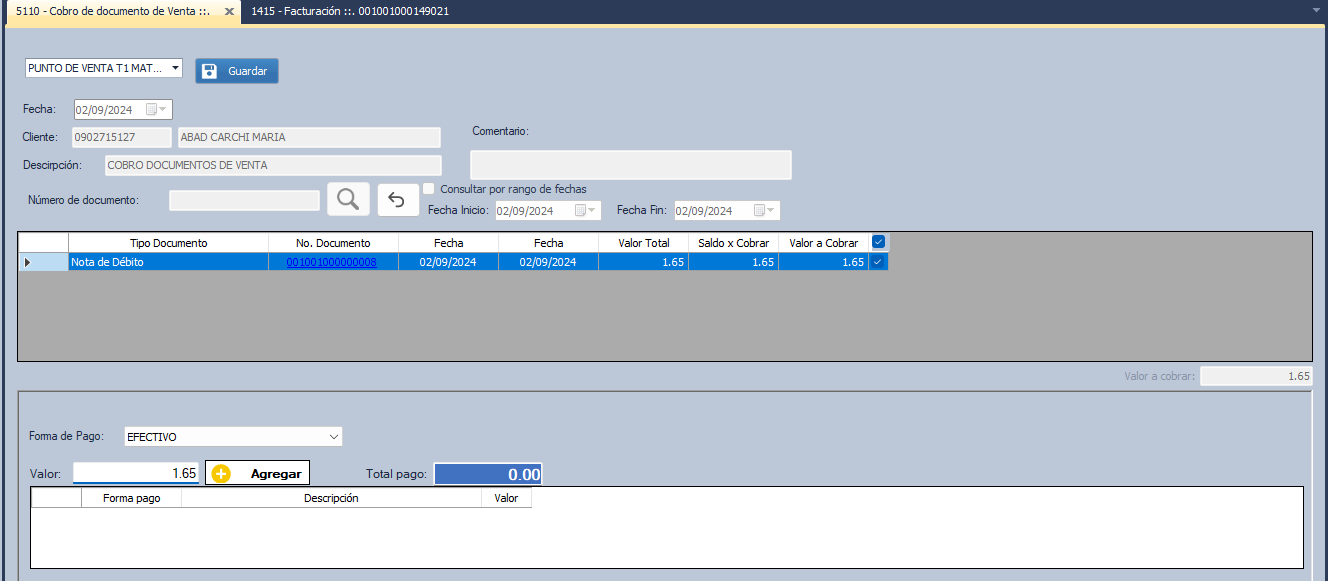Click the Comentario text box
Screen dimensions: 1328x581
[631, 165]
